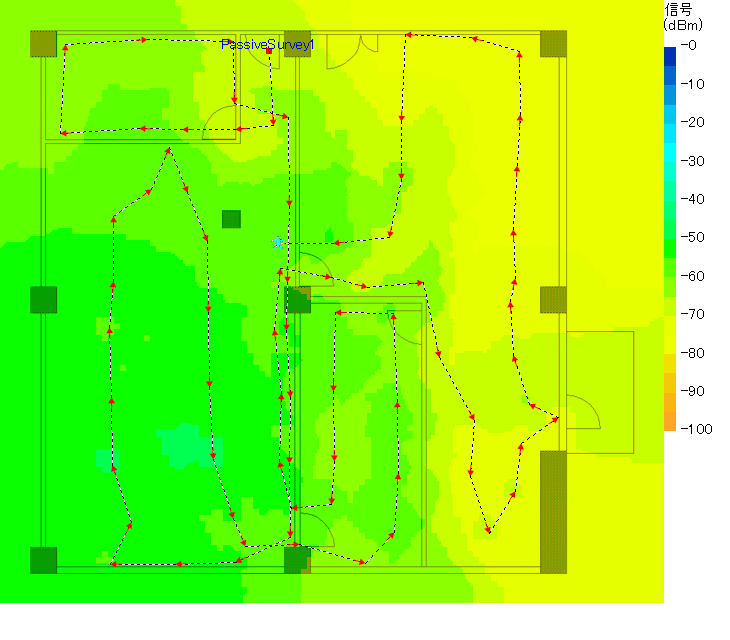Screen dimensions: 730x640
Task: Click the orange legend swatch near -100
Action: point(670,421)
